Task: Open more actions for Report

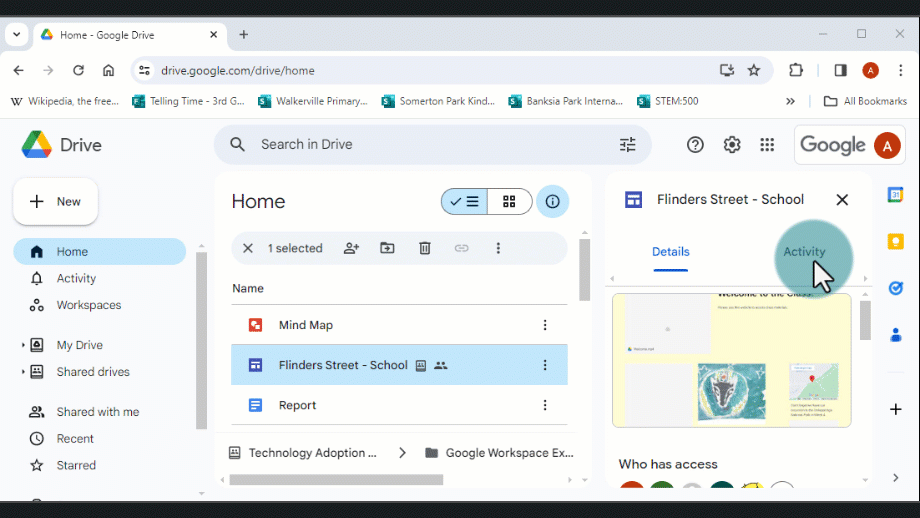Action: click(545, 405)
